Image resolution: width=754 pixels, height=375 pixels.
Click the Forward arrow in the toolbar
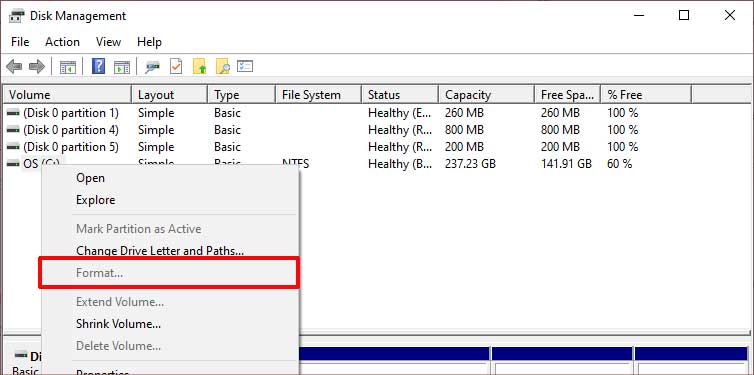[37, 66]
